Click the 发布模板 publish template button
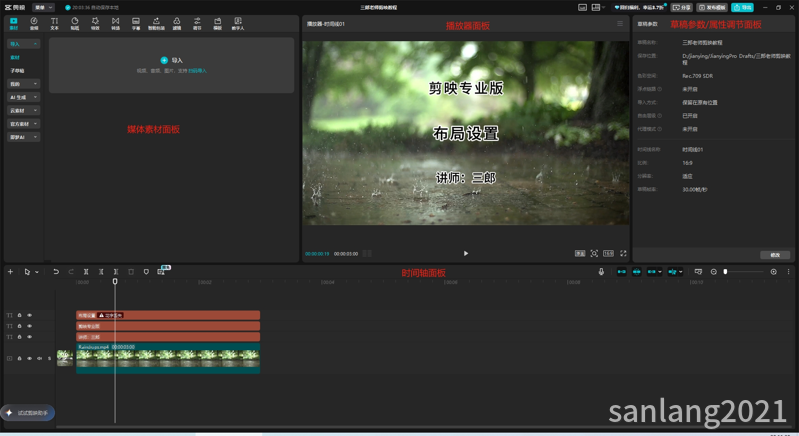 (712, 8)
